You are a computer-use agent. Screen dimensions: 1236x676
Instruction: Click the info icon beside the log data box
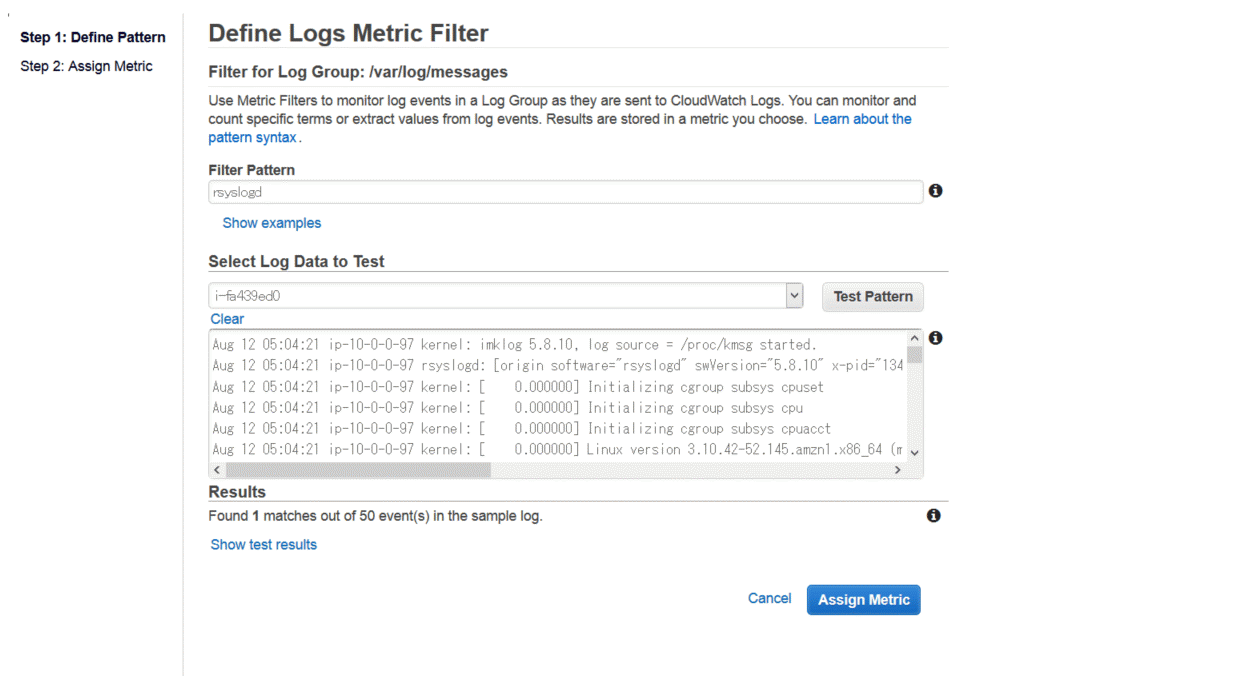coord(935,338)
